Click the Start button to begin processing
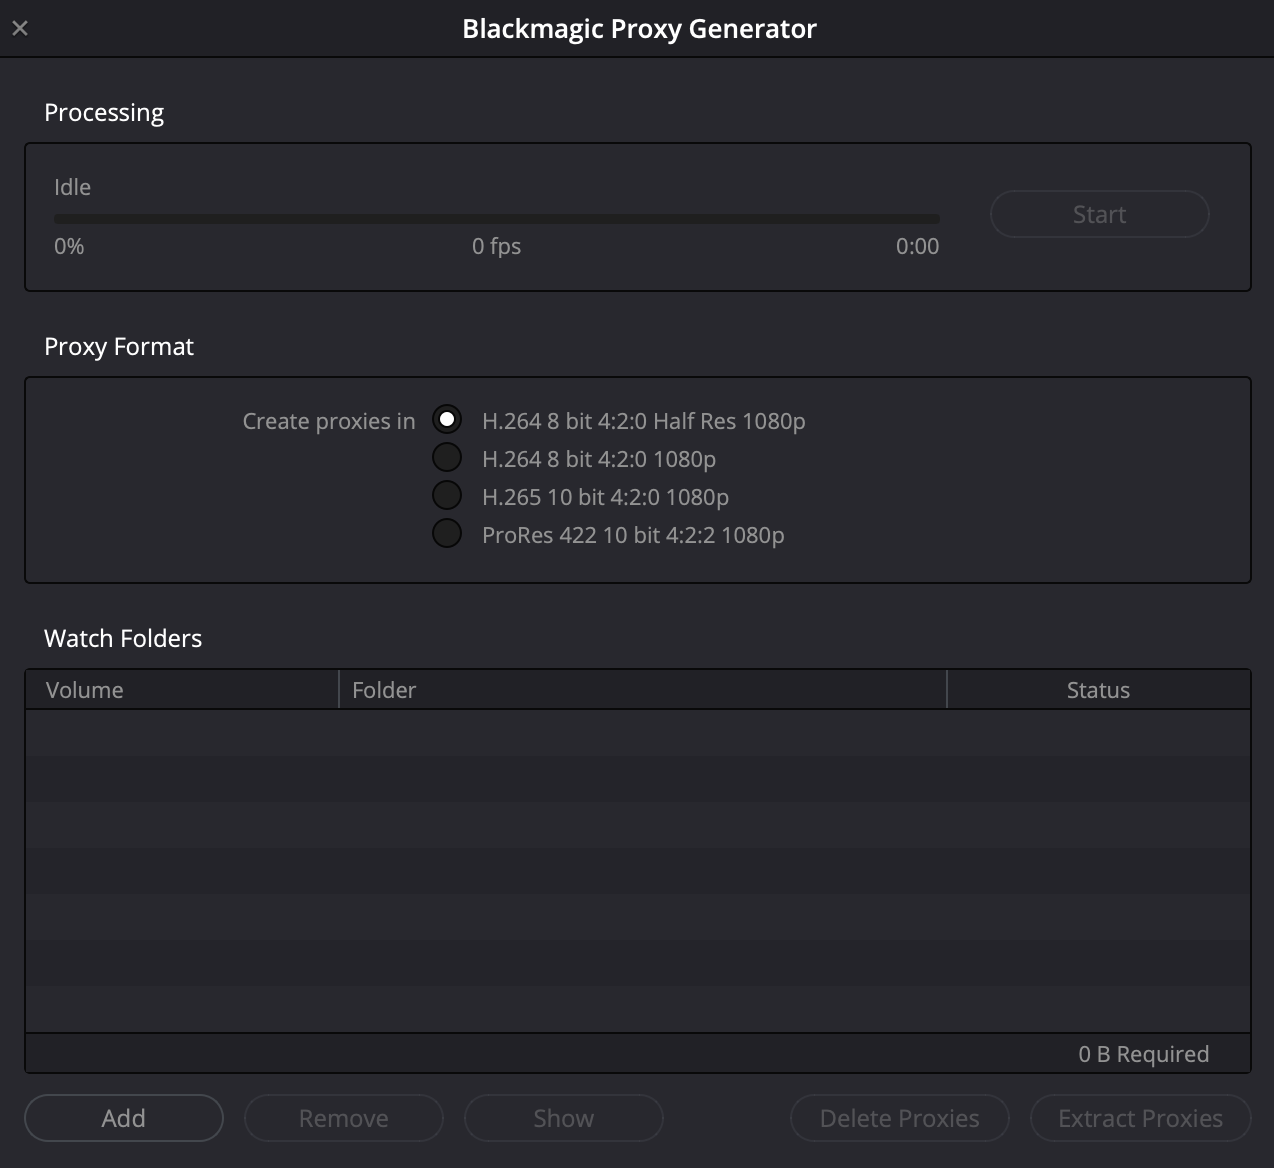Viewport: 1274px width, 1168px height. [1098, 214]
